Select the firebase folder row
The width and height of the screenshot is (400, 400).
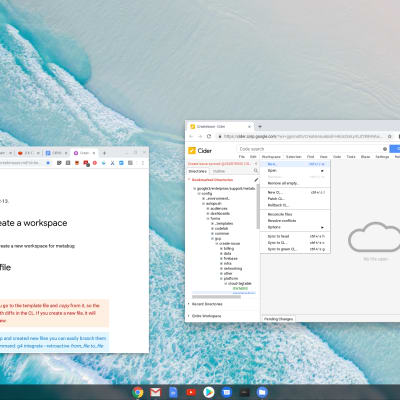[230, 258]
